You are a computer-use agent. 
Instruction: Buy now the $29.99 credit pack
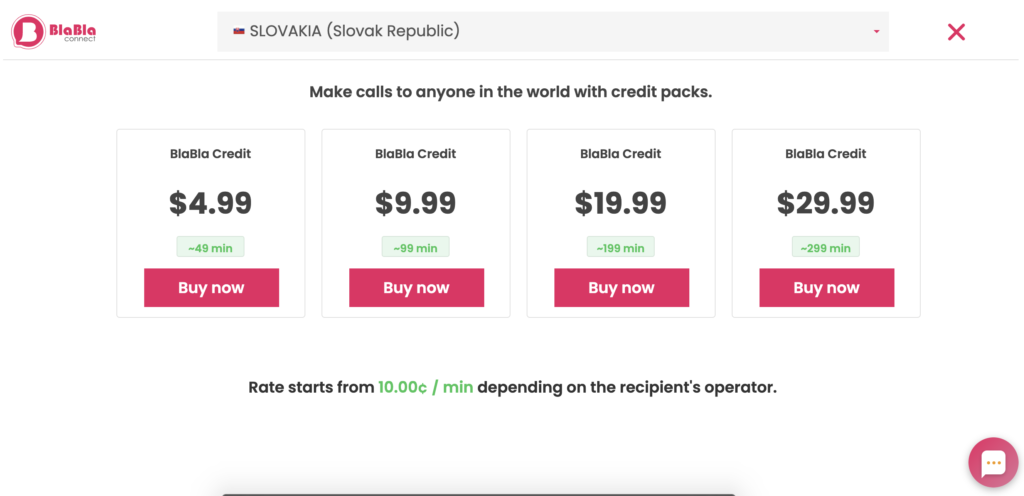826,288
